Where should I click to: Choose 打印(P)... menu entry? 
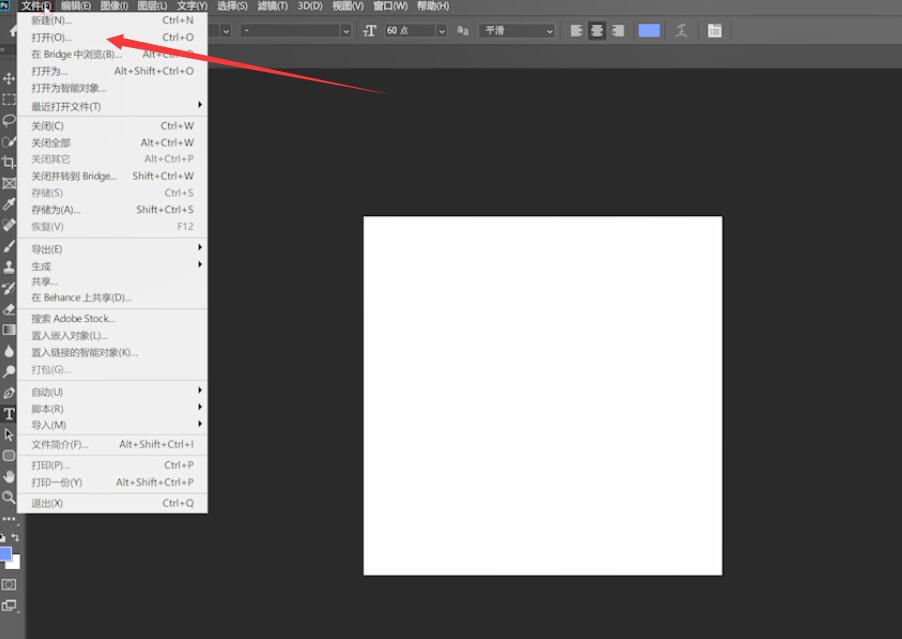coord(112,465)
